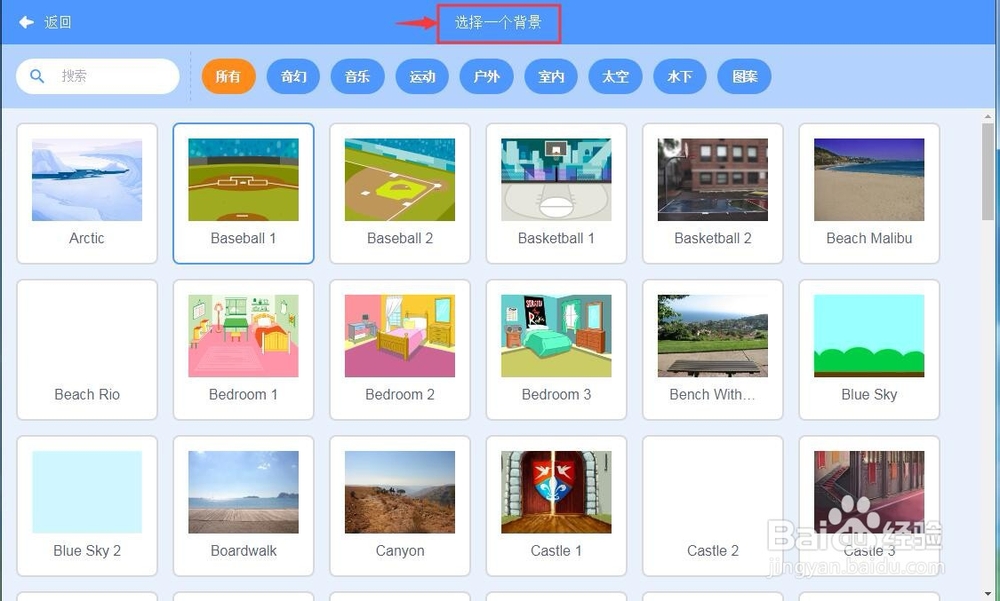This screenshot has width=1000, height=601.
Task: Choose the Boardwalk backdrop
Action: pos(243,506)
